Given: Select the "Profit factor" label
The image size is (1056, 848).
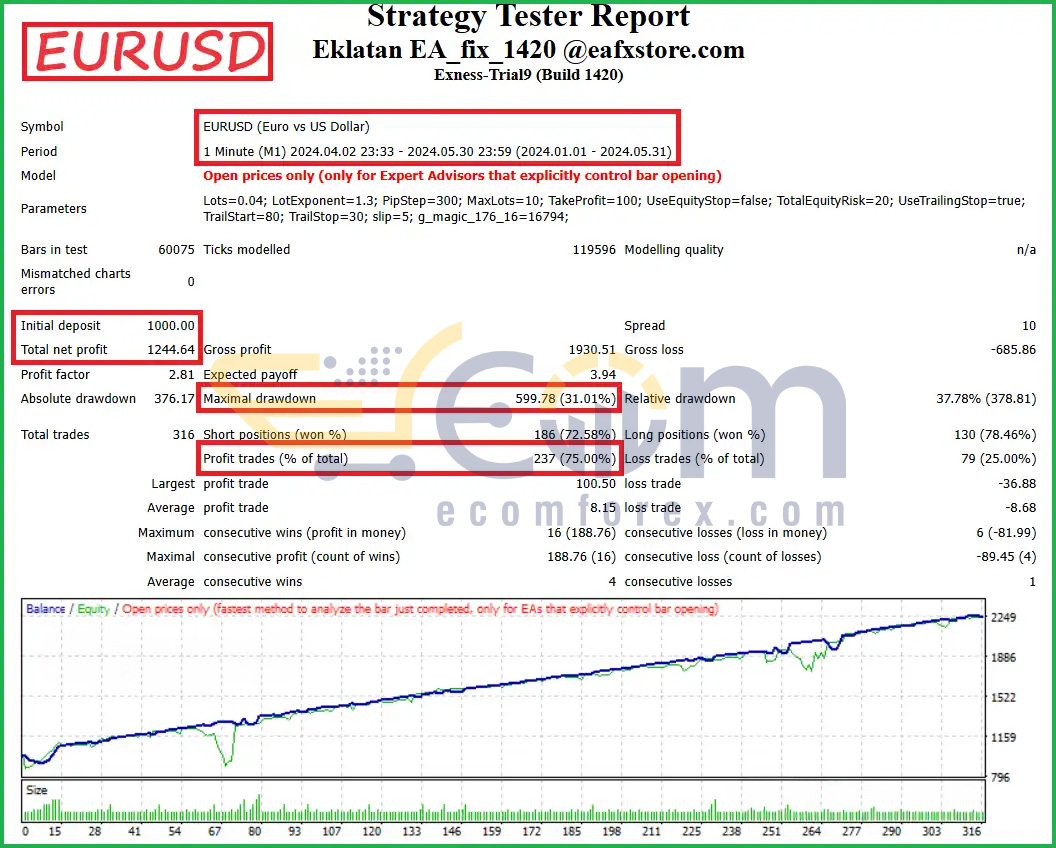Looking at the screenshot, I should [55, 374].
